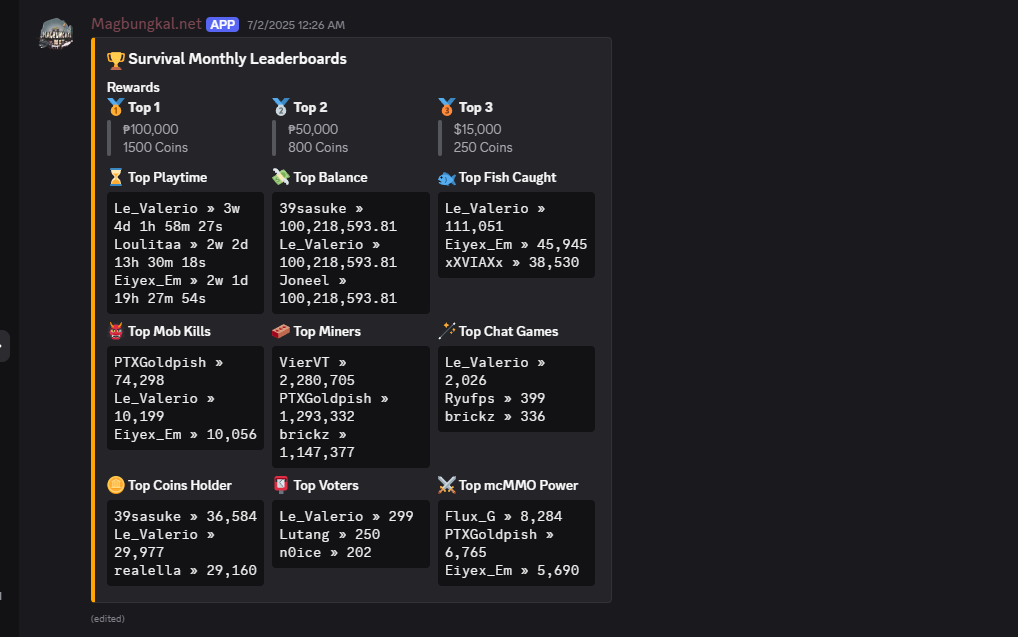
Task: Click the crossed swords emoji beside Top mcMMO Power
Action: [x=447, y=485]
